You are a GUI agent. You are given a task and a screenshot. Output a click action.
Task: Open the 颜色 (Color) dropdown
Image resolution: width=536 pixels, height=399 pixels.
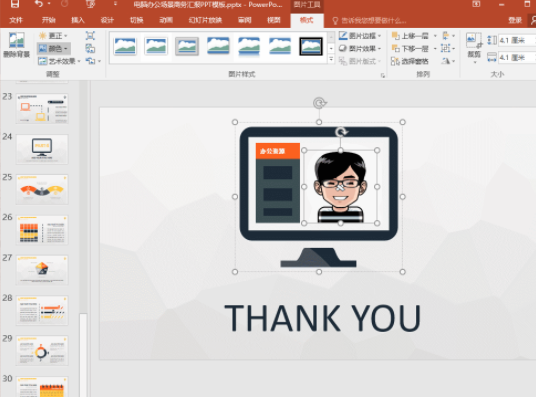point(54,49)
